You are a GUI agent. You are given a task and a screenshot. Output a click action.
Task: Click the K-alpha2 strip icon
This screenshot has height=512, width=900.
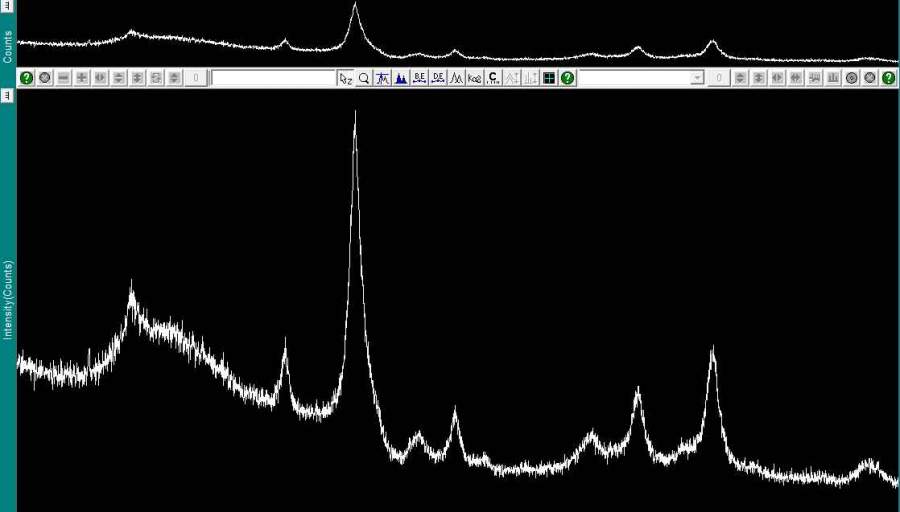pyautogui.click(x=475, y=78)
